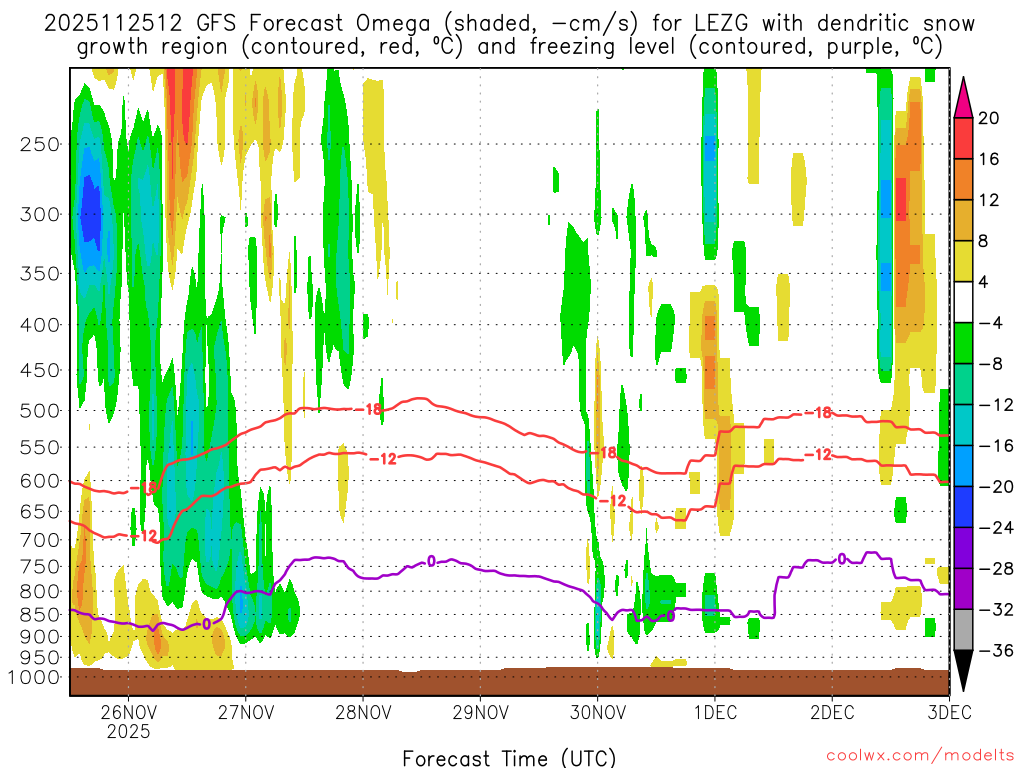This screenshot has height=768, width=1024.
Task: Click the 400 pressure level label
Action: (x=40, y=325)
